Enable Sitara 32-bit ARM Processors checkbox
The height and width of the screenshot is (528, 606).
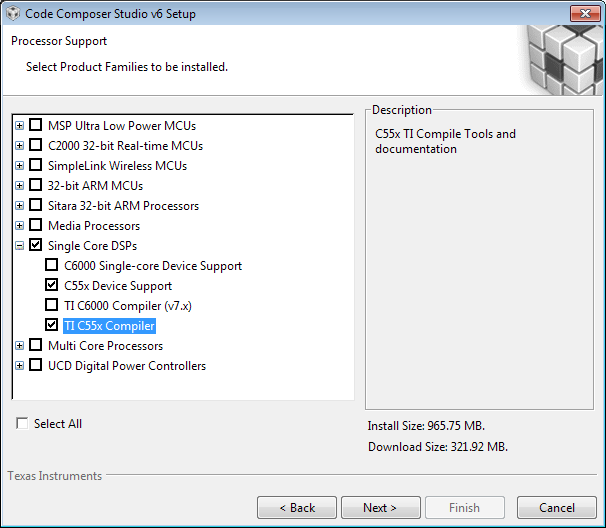tap(36, 205)
